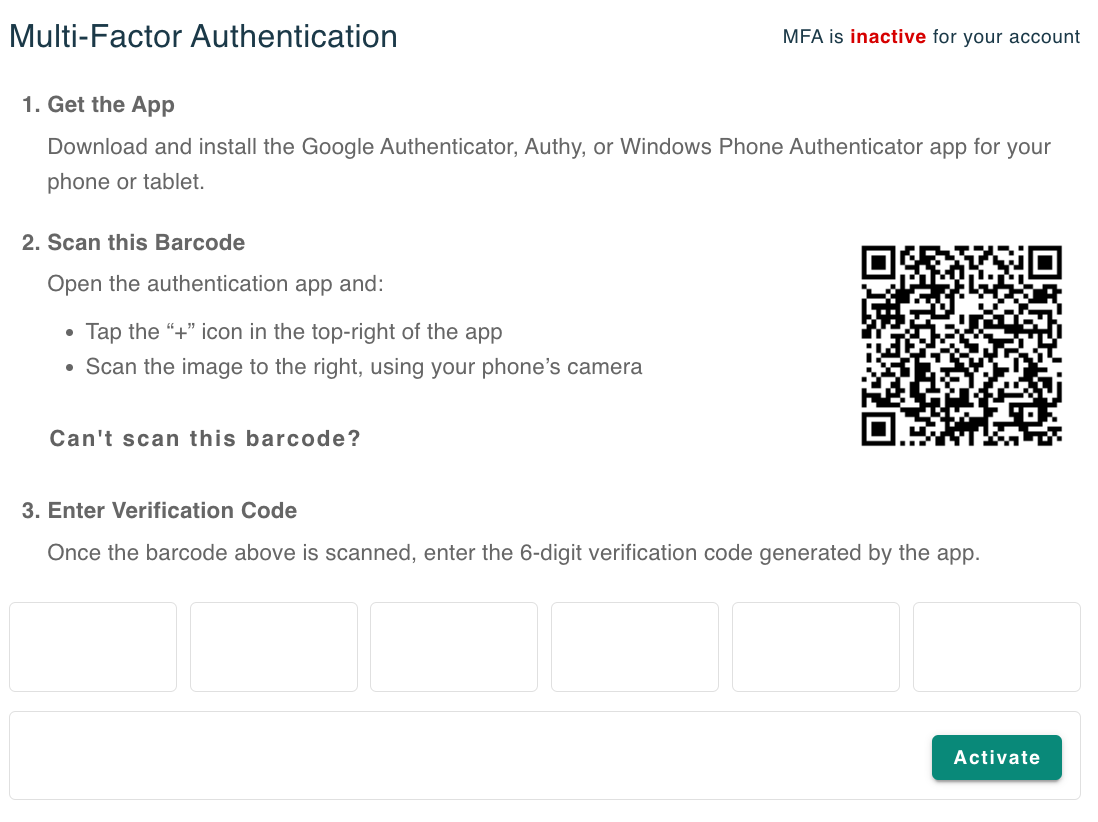This screenshot has height=822, width=1098.
Task: Click the MFA account status text
Action: coord(930,37)
